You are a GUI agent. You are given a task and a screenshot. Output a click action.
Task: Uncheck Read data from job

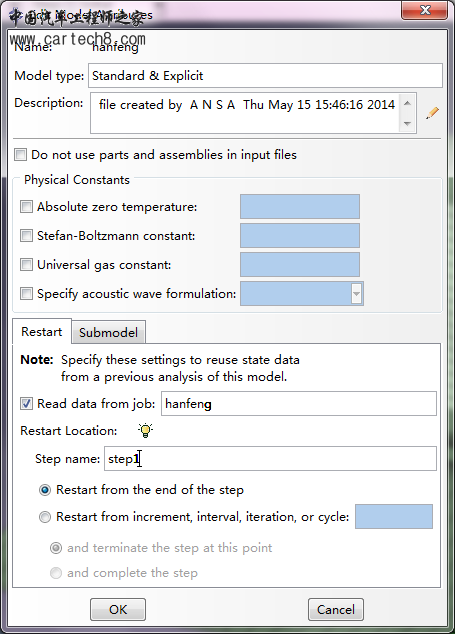26,404
